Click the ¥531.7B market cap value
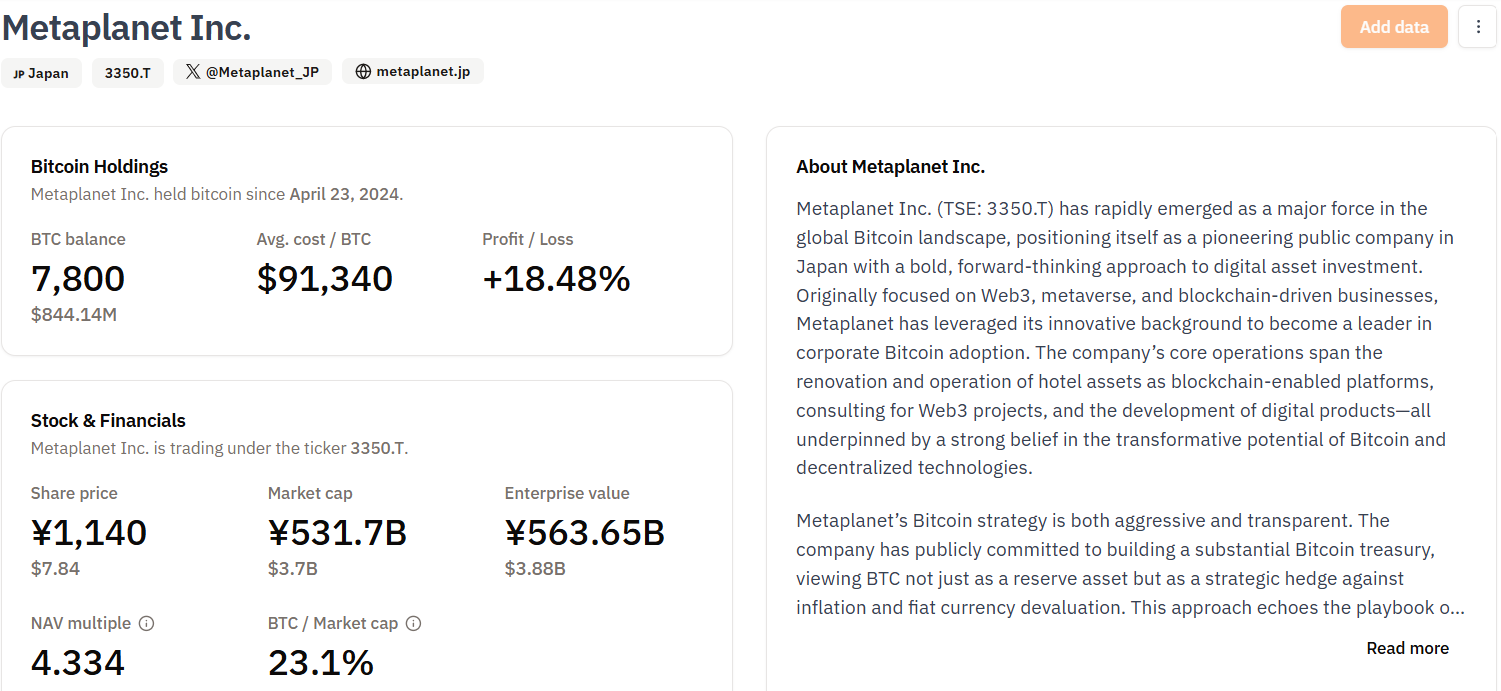Screen dimensions: 1501x691 [337, 532]
